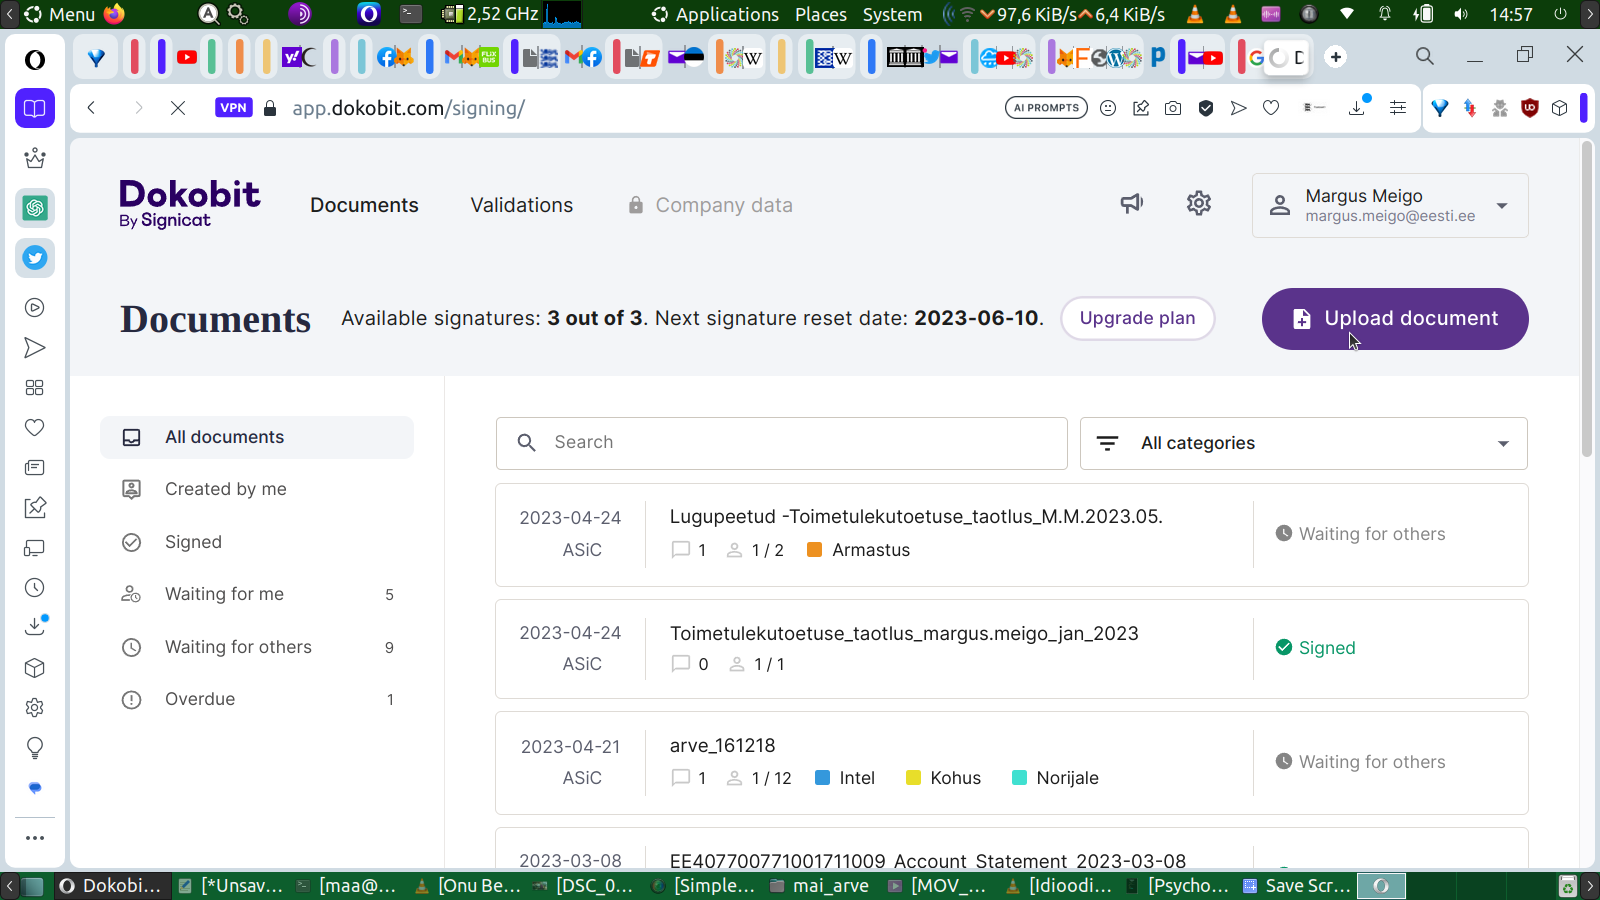The width and height of the screenshot is (1600, 900).
Task: Click the Upgrade plan button
Action: 1138,318
